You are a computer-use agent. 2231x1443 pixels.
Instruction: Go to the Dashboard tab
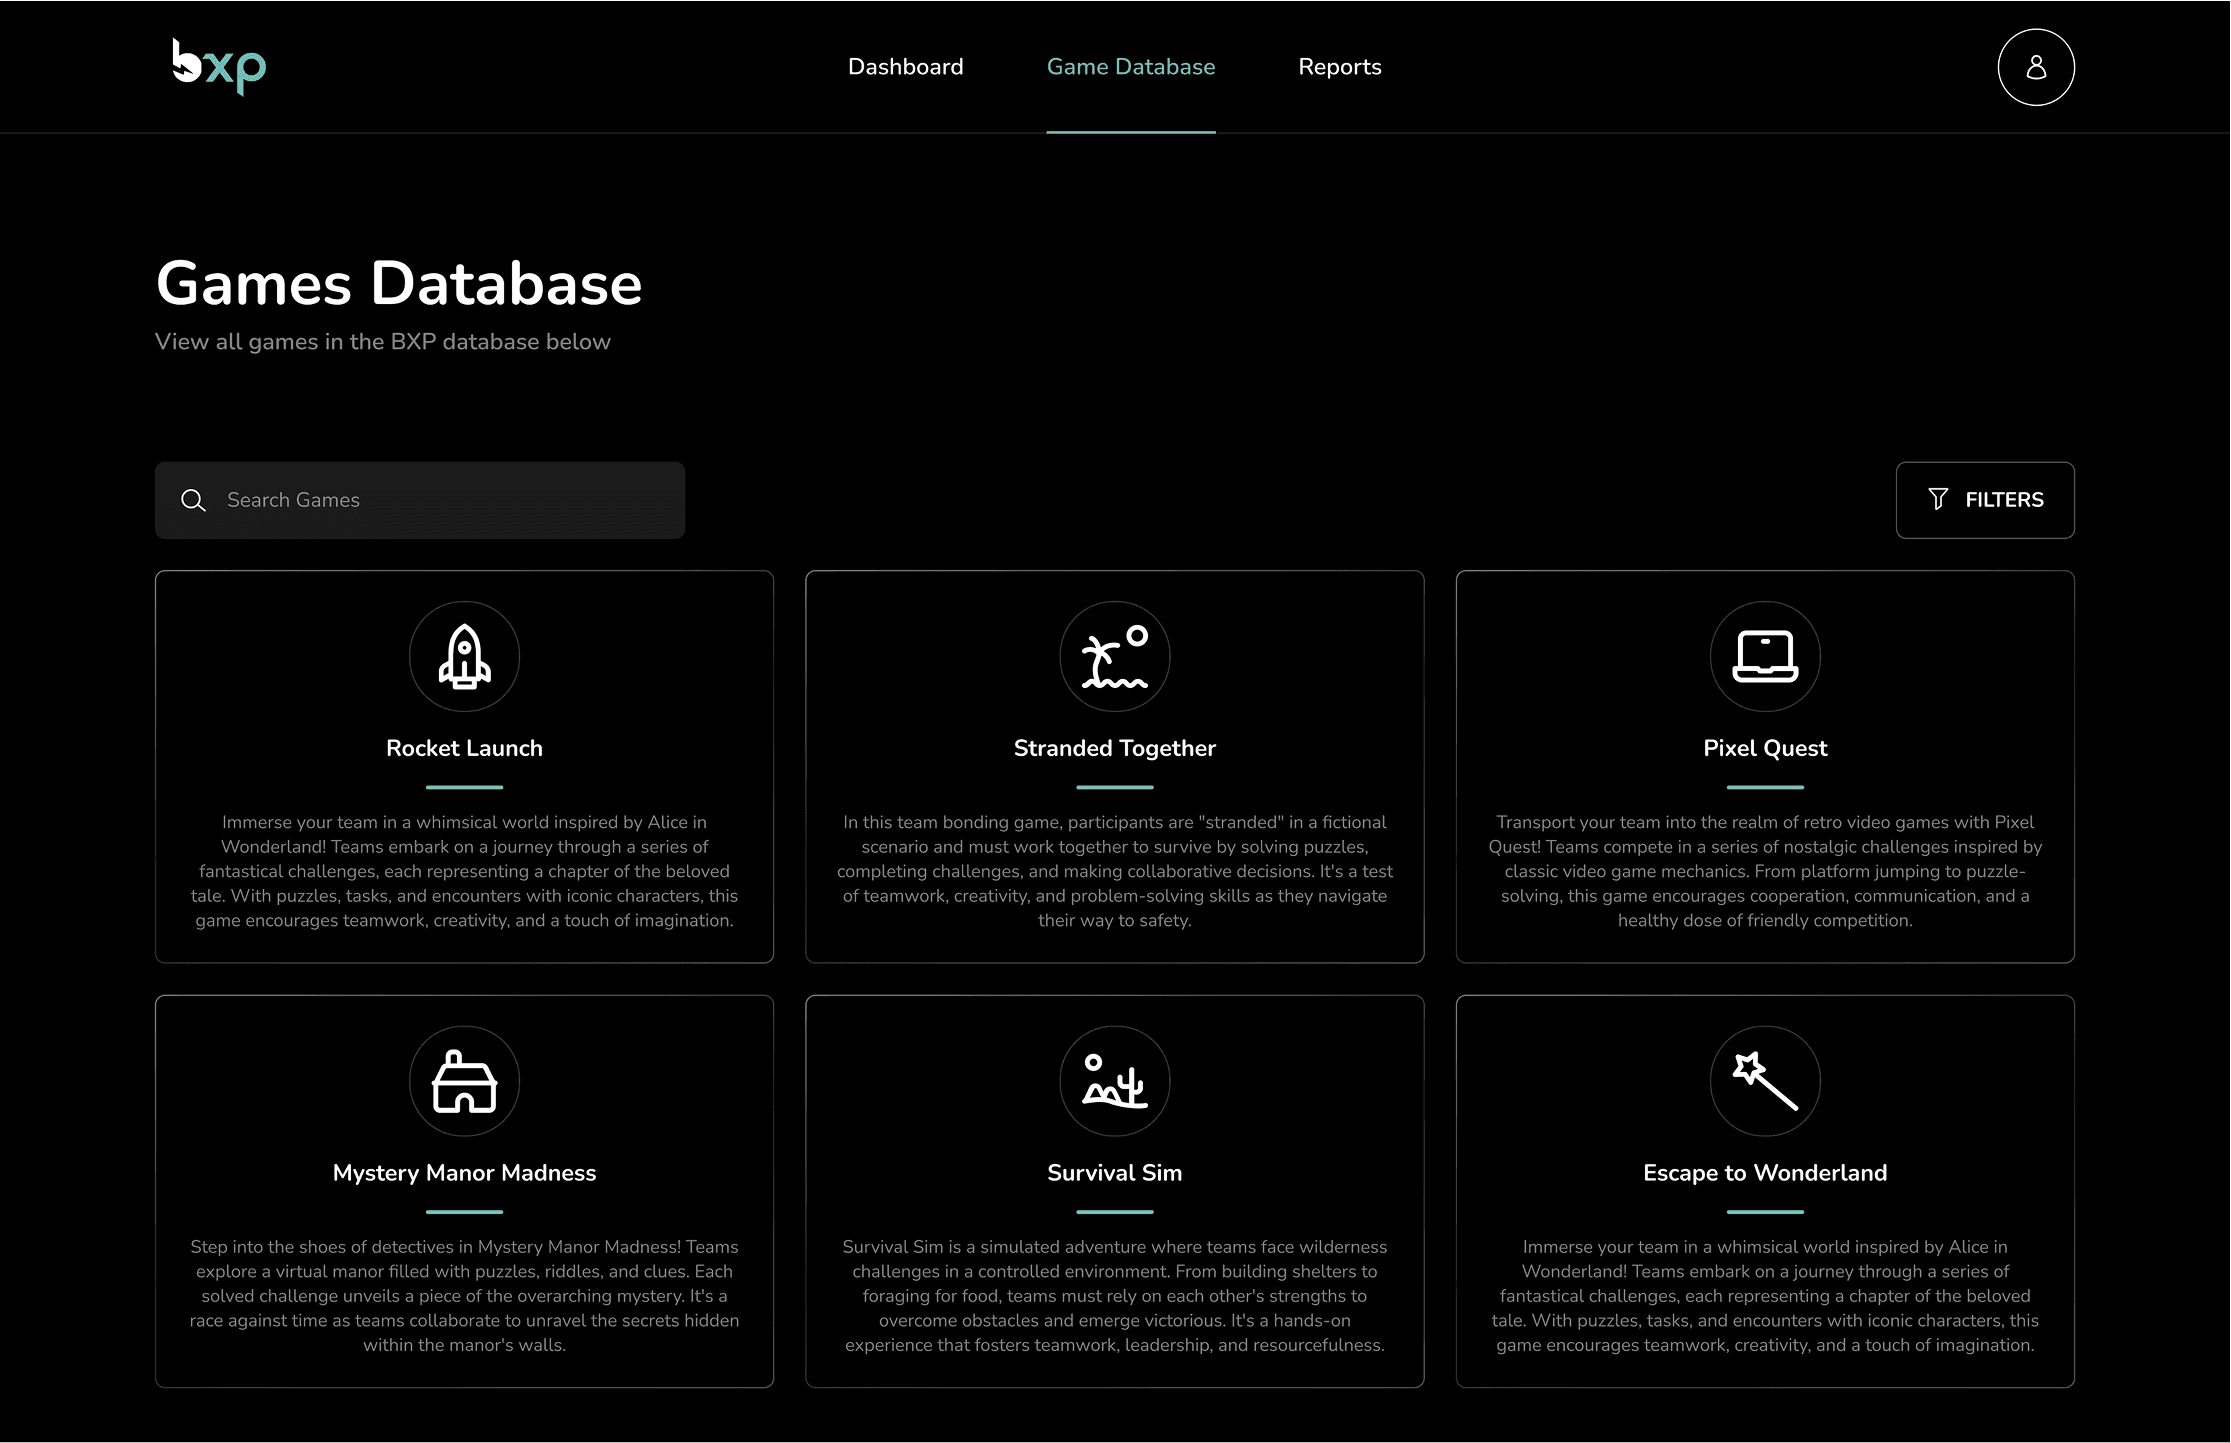click(x=905, y=67)
